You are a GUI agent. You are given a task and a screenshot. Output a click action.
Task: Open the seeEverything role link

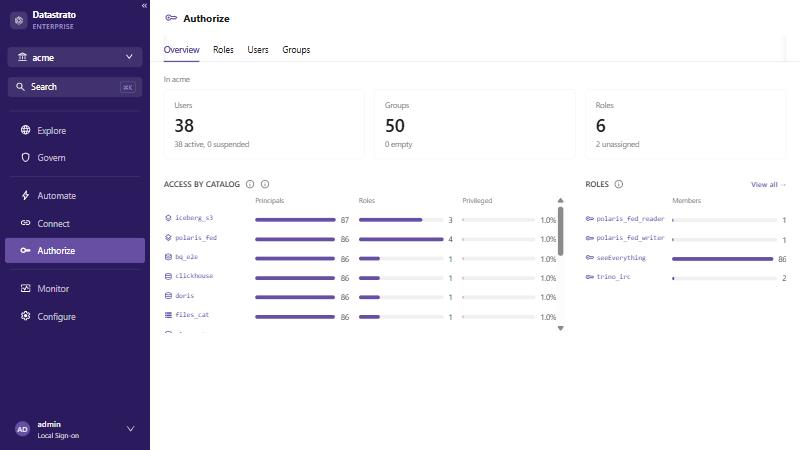coord(621,258)
